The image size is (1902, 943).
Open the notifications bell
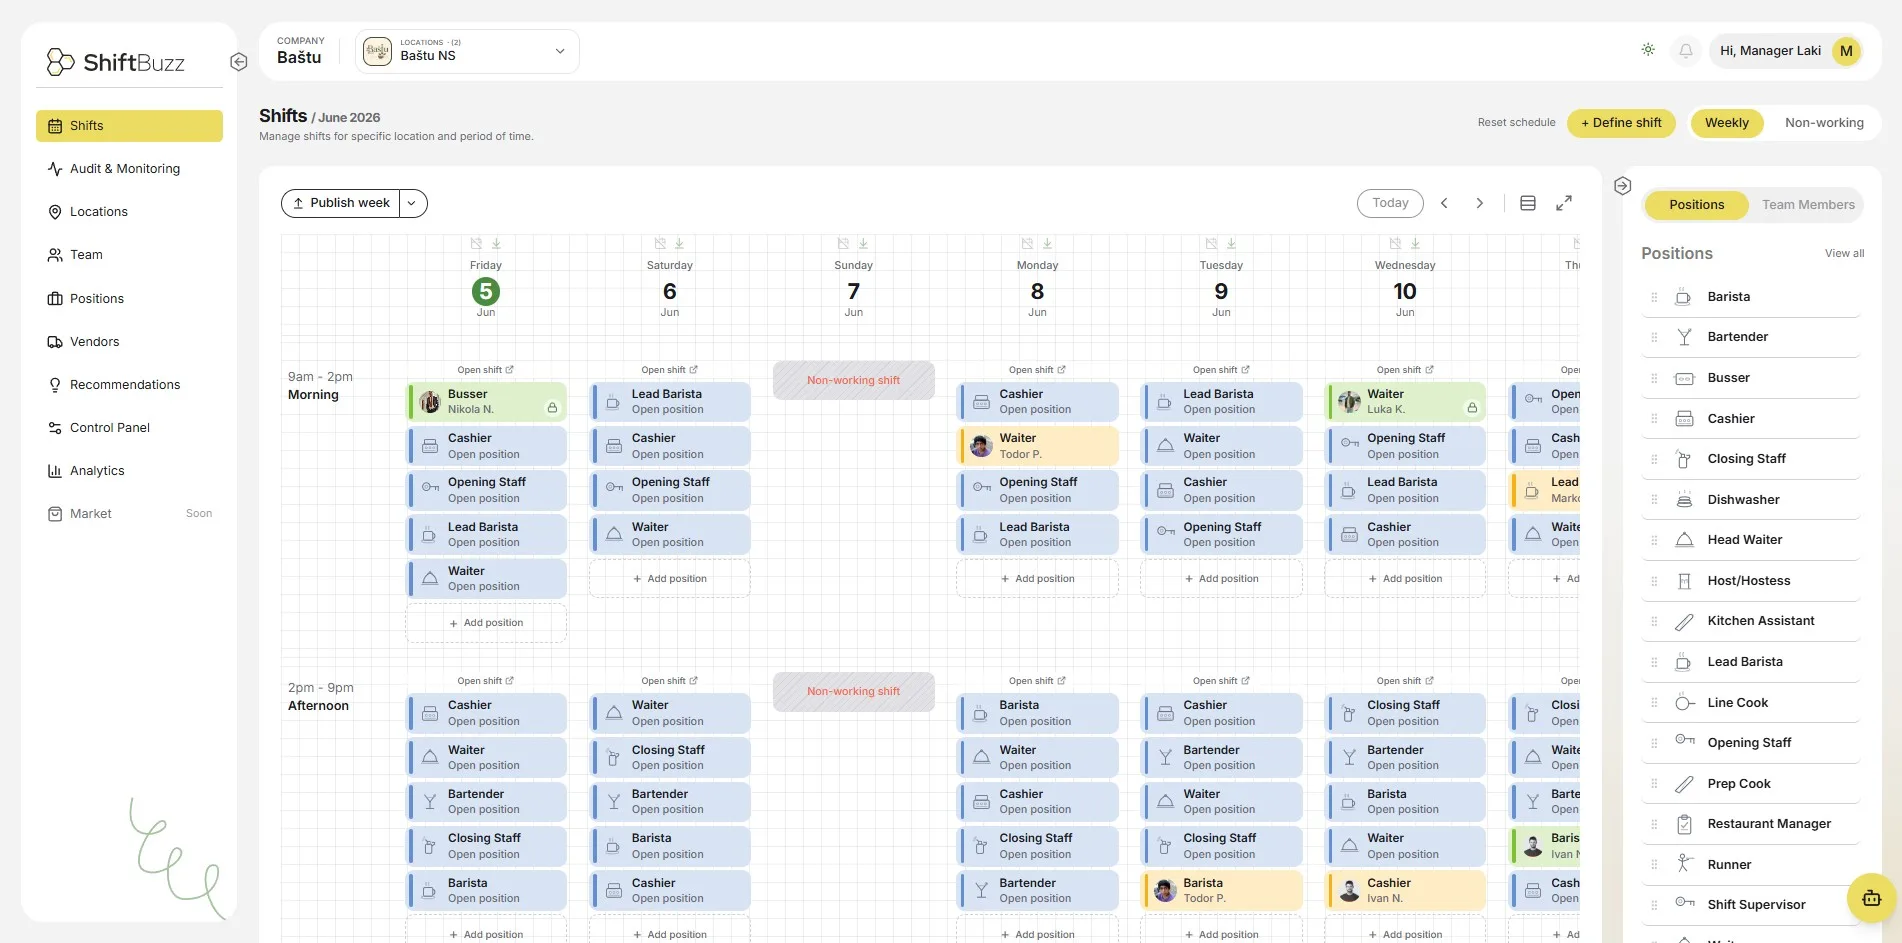coord(1686,50)
